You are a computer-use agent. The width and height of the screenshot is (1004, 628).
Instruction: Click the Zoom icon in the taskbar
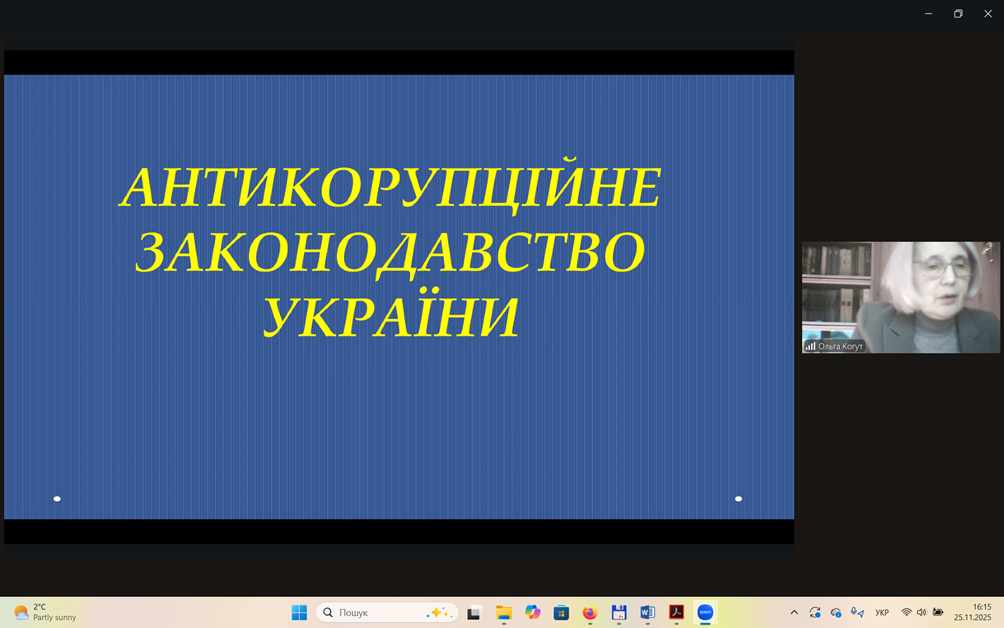(x=705, y=612)
